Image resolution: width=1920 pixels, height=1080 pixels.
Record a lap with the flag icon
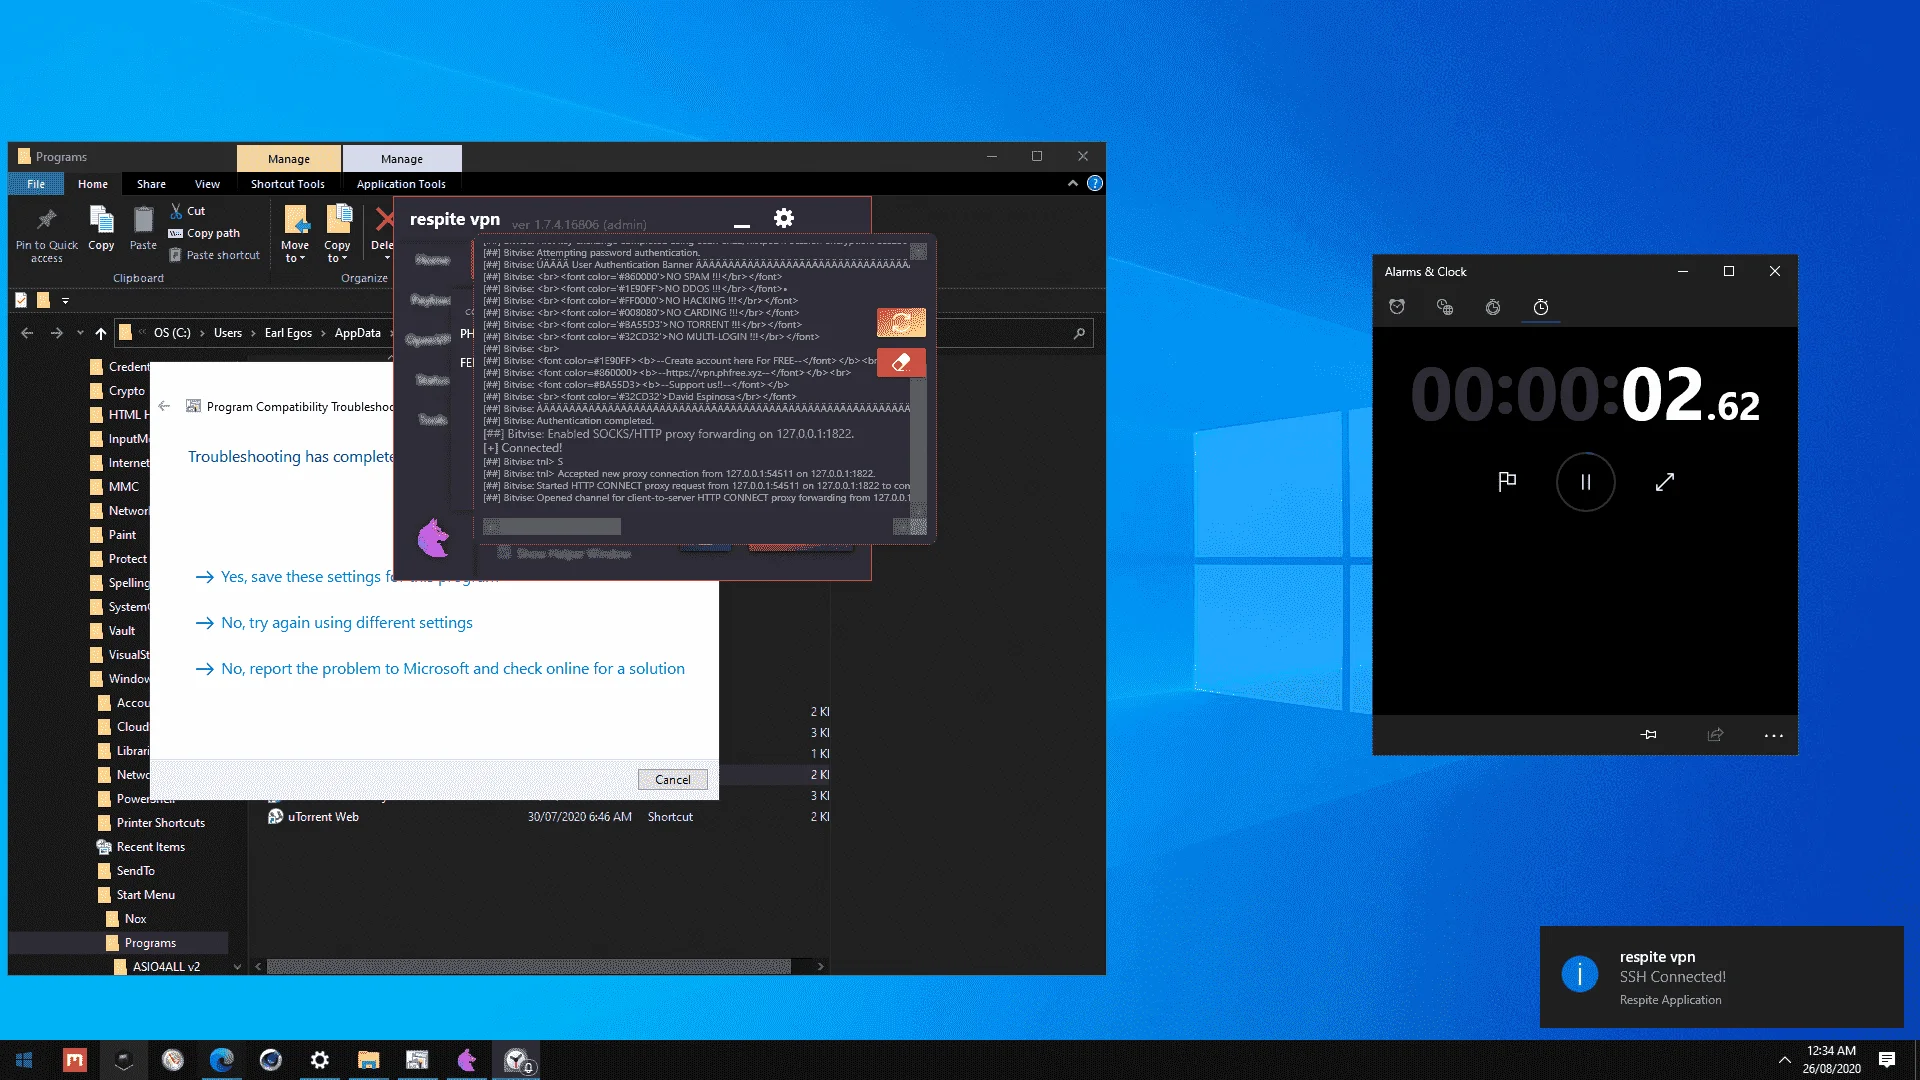pyautogui.click(x=1507, y=482)
